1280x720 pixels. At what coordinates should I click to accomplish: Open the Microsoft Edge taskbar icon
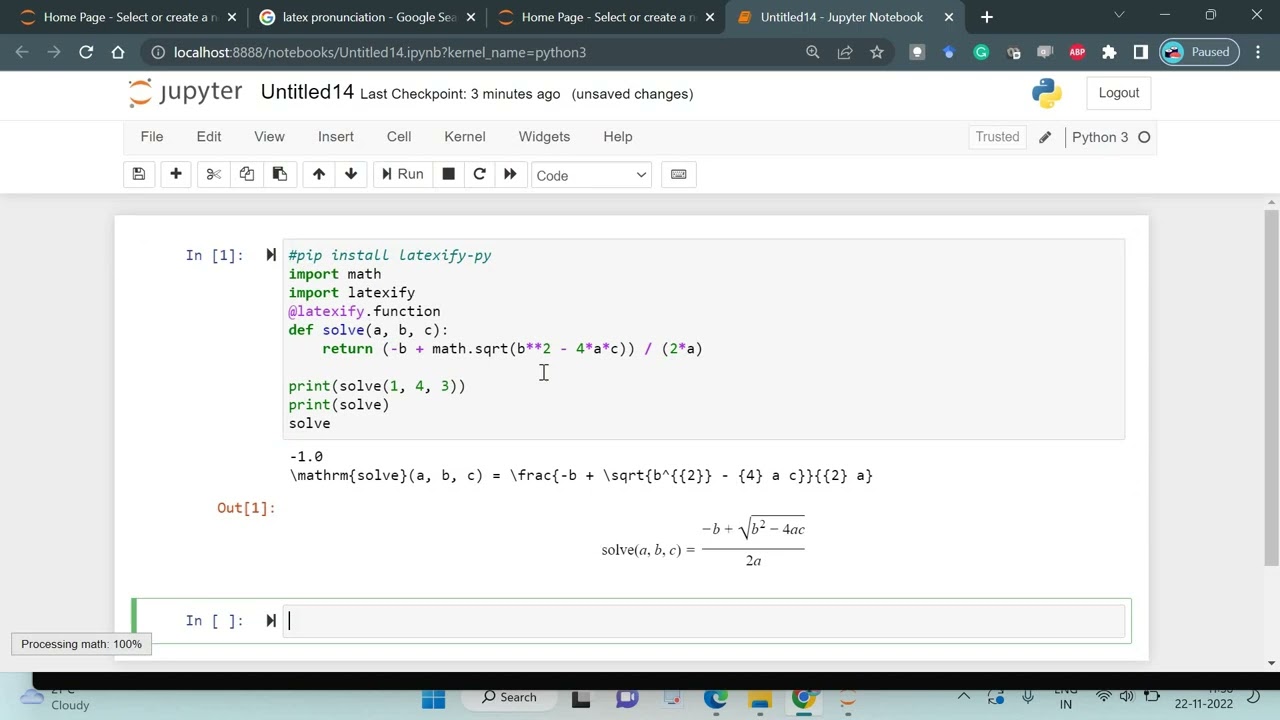[x=716, y=699]
